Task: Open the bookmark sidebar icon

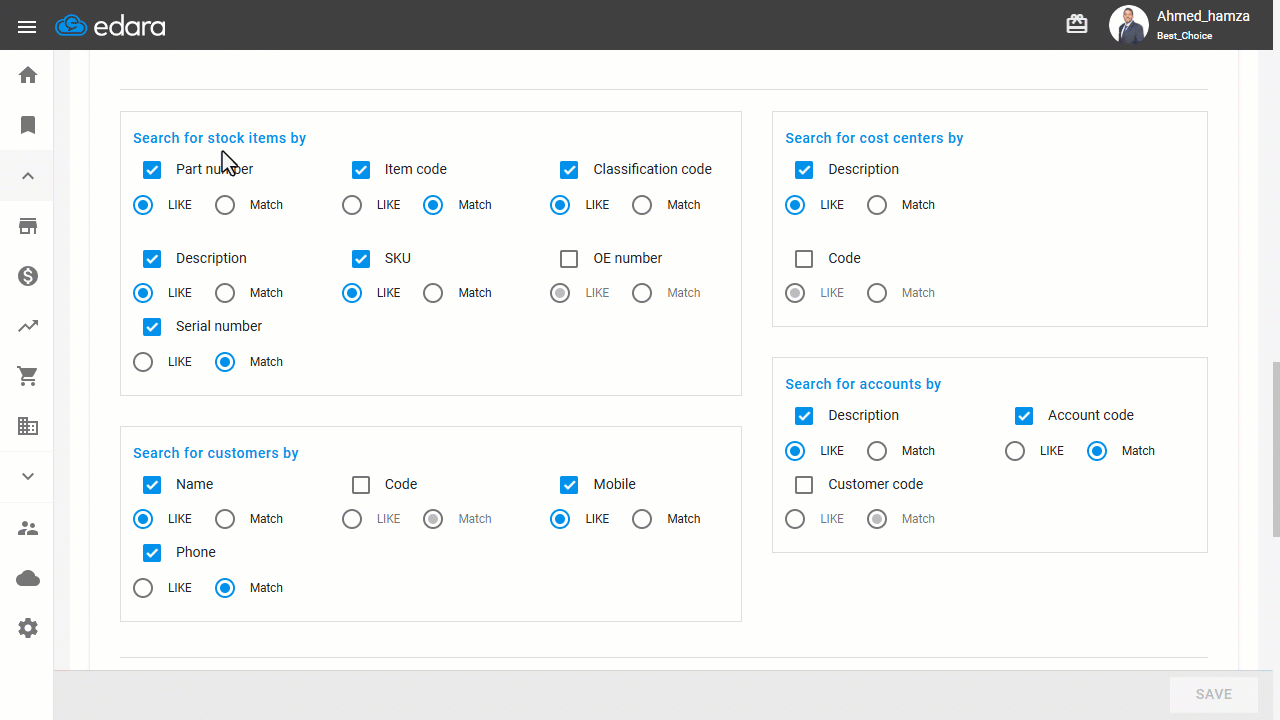Action: point(28,125)
